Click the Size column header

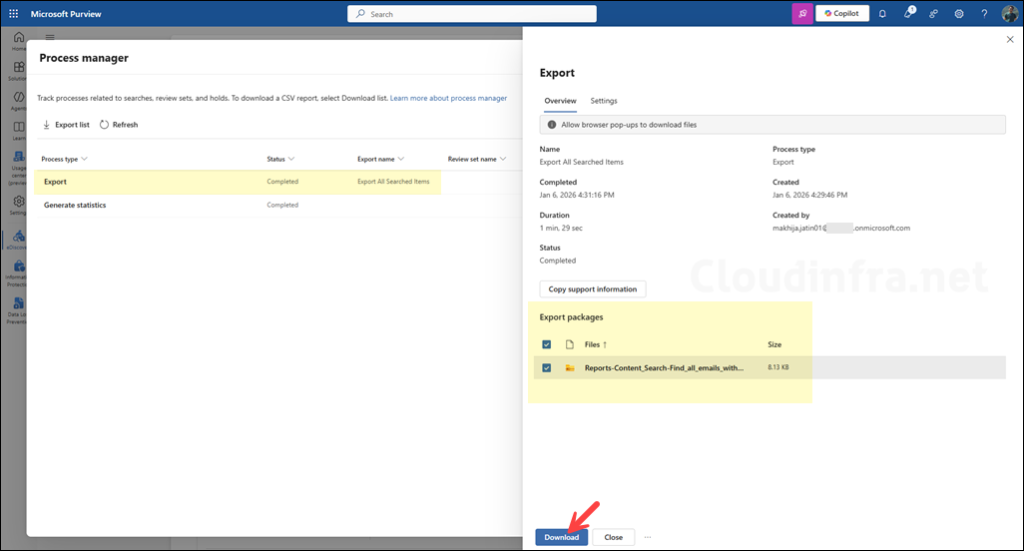tap(775, 345)
